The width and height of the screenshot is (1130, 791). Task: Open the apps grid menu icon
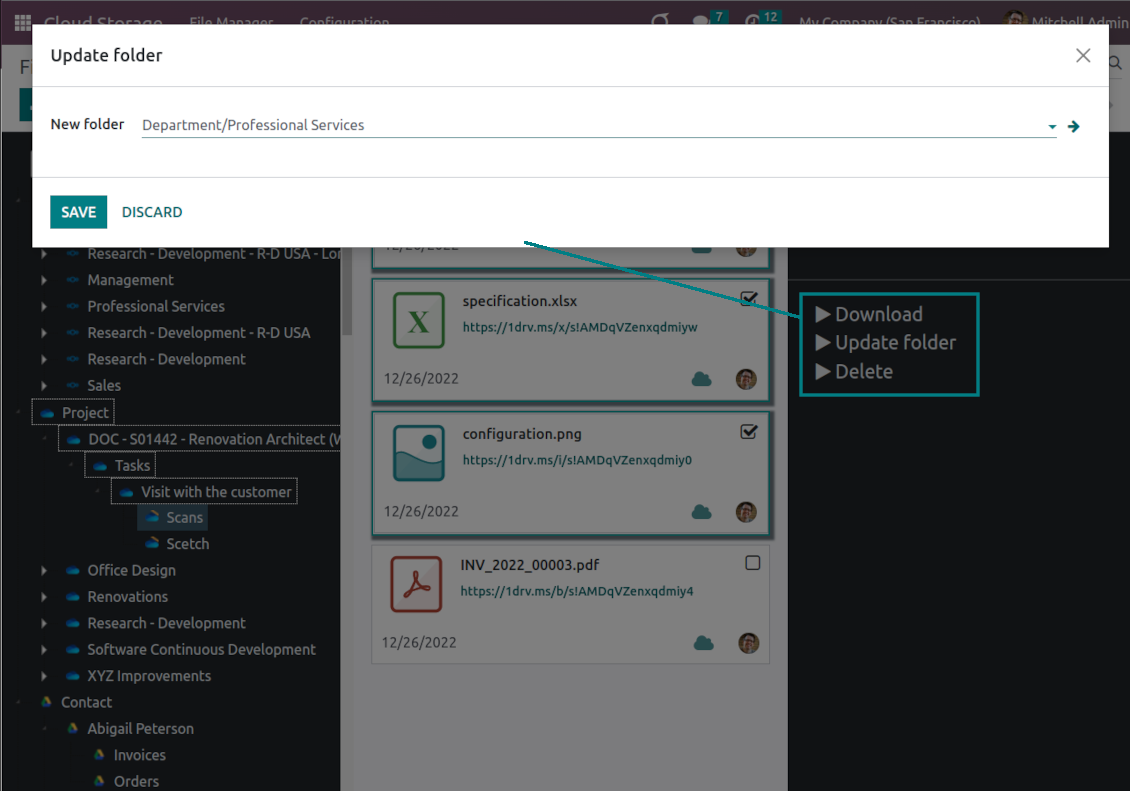click(x=22, y=22)
